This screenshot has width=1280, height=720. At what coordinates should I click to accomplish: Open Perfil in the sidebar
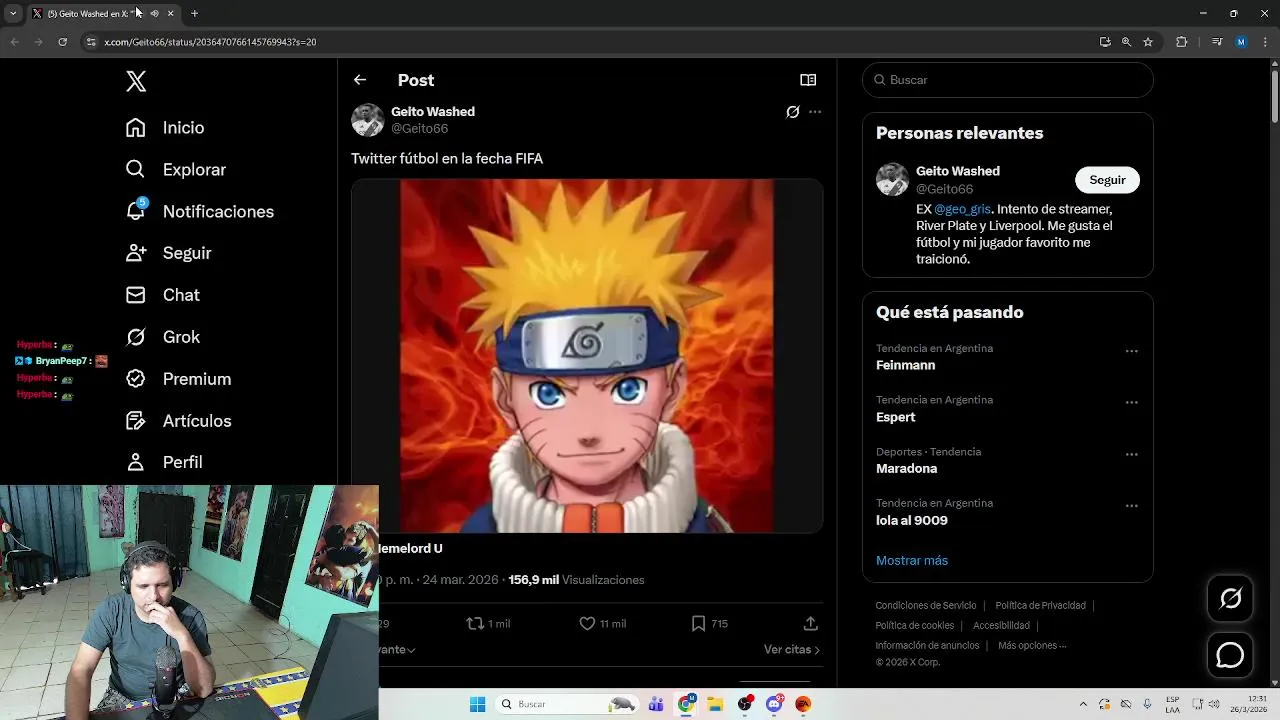(164, 462)
